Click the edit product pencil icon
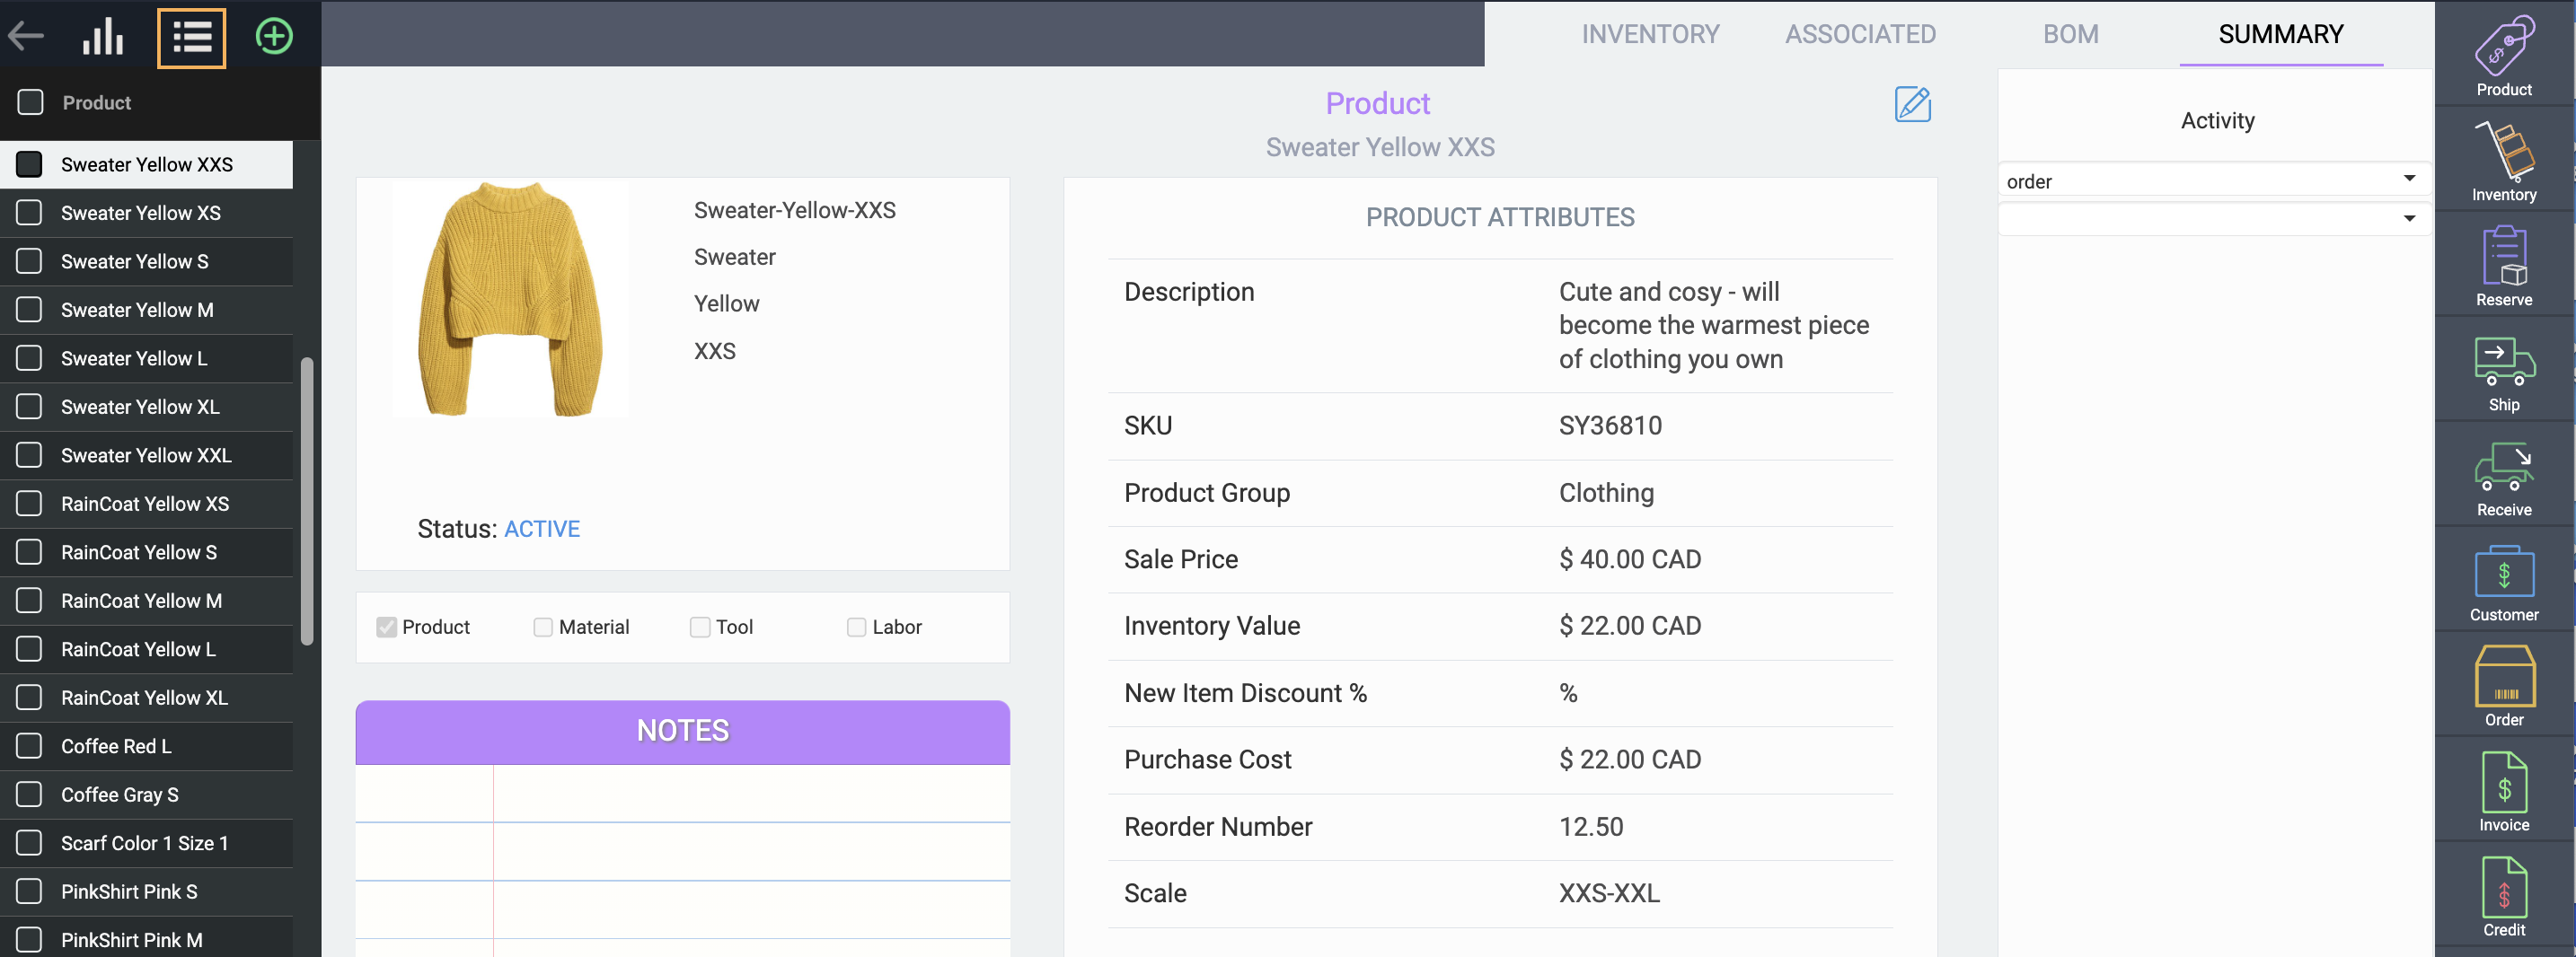The height and width of the screenshot is (957, 2576). pyautogui.click(x=1912, y=104)
